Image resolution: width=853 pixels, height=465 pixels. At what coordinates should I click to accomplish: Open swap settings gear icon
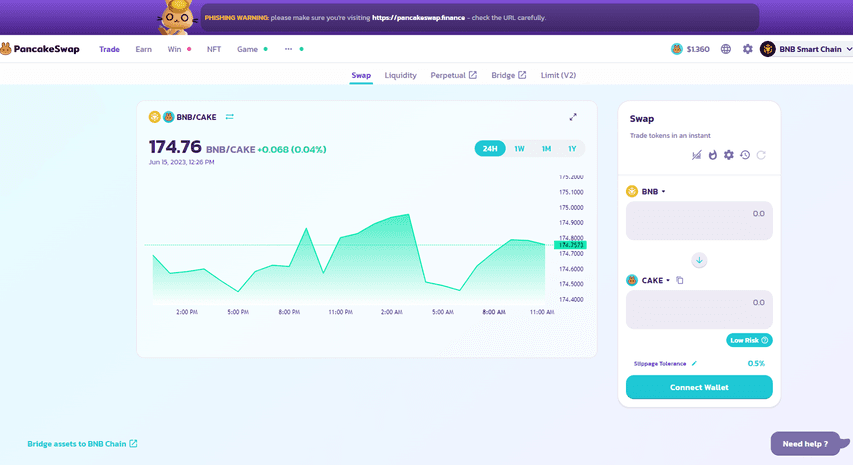click(x=729, y=155)
